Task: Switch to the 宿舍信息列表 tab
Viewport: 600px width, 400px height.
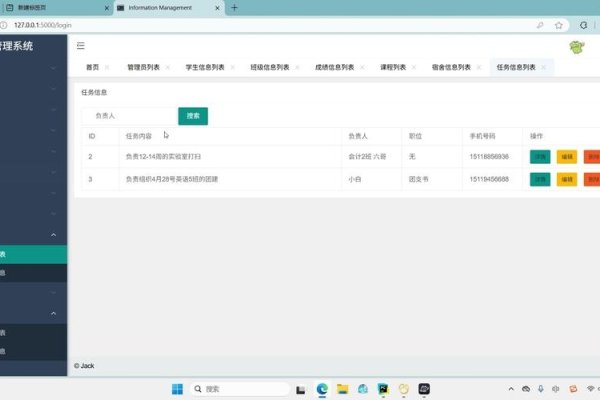Action: point(451,67)
